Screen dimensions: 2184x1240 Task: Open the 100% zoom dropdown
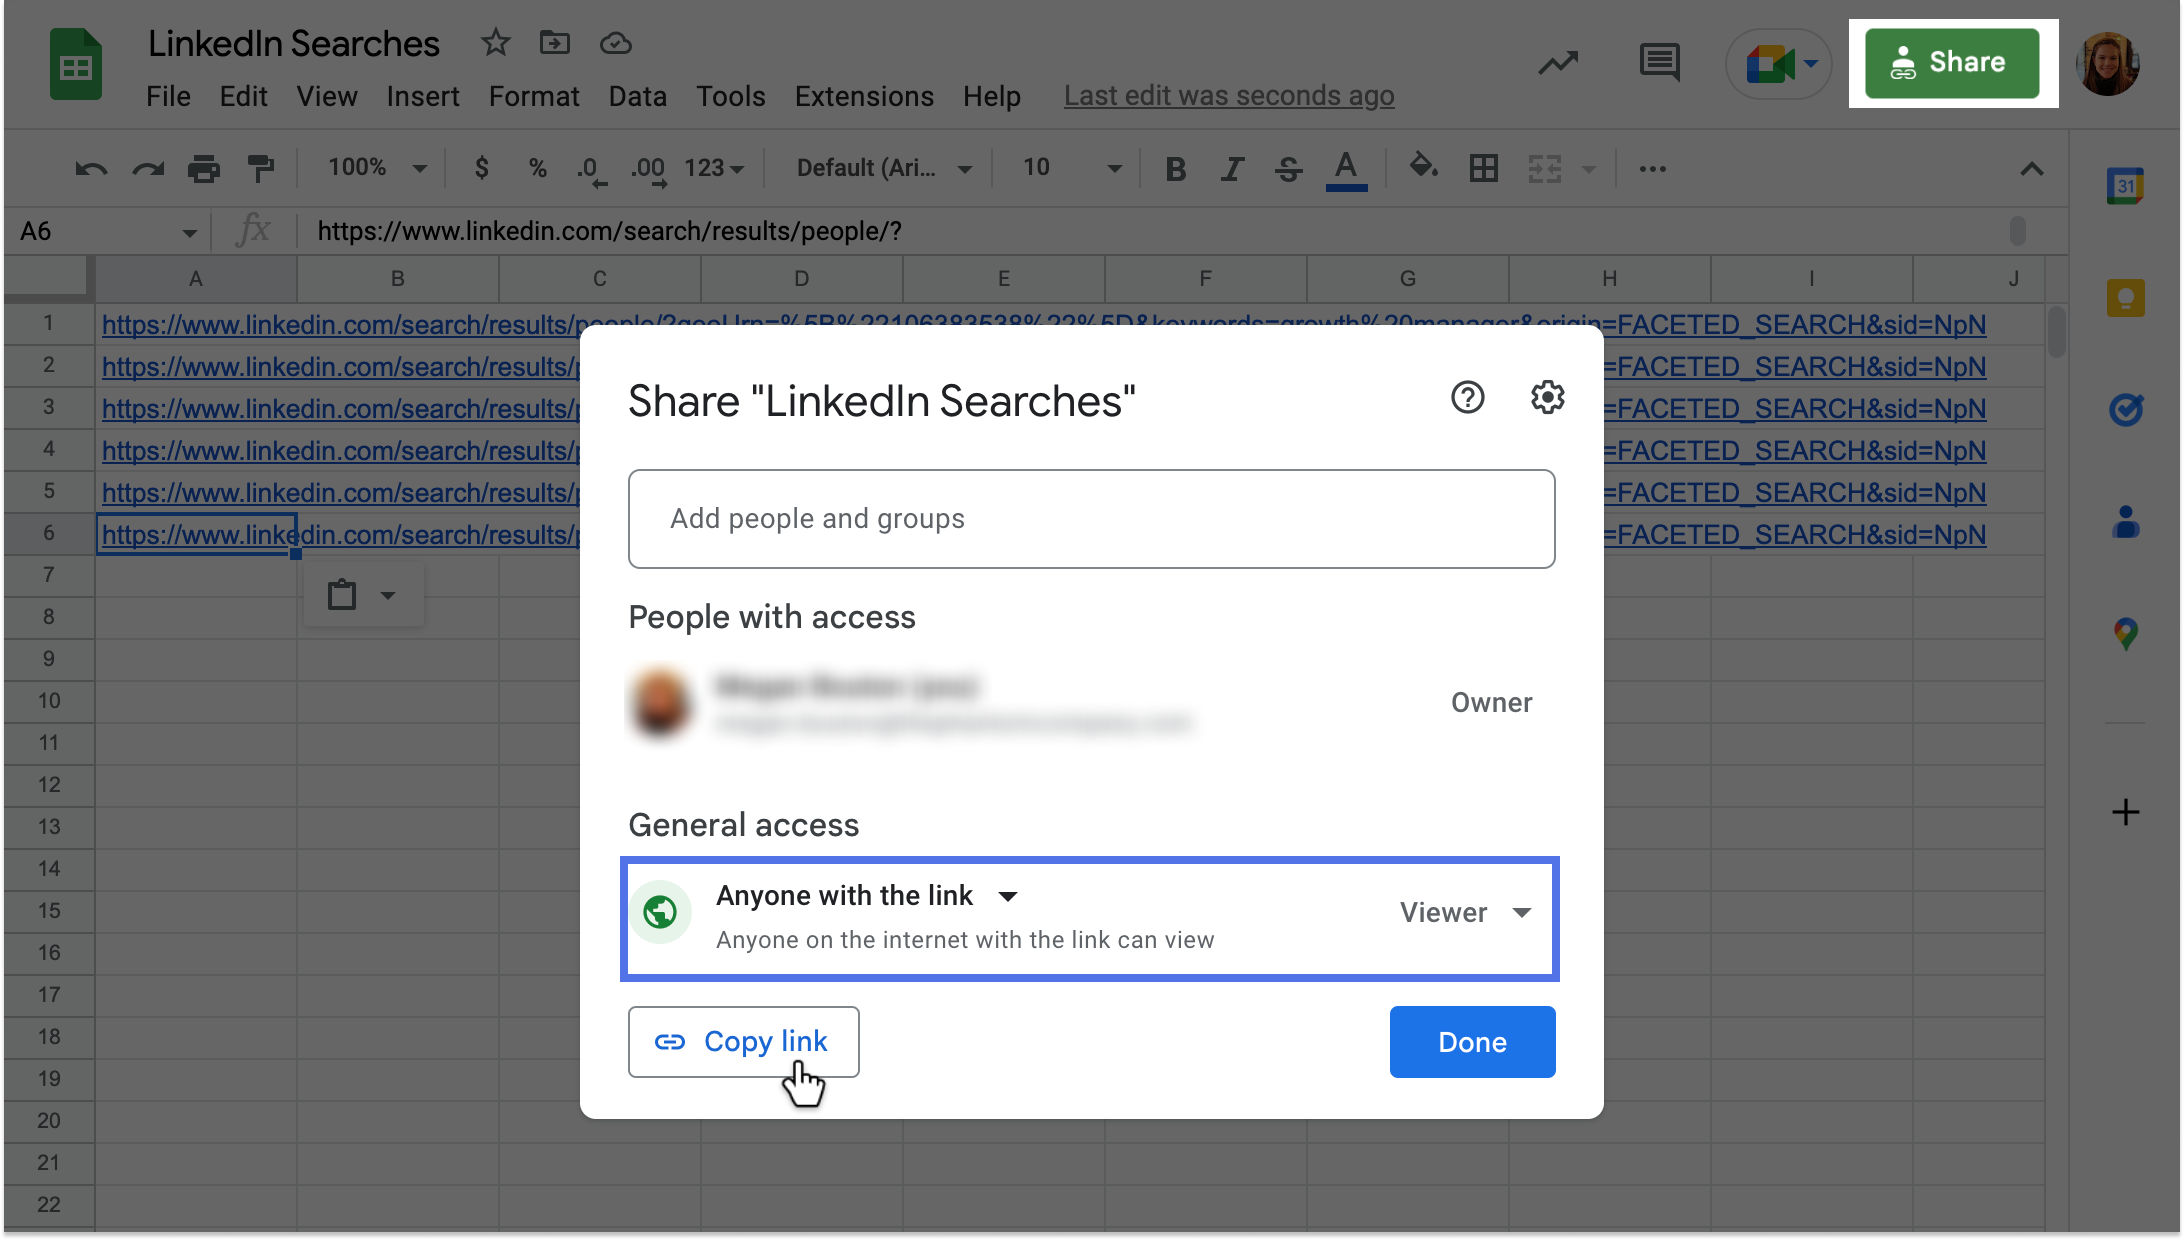point(377,168)
